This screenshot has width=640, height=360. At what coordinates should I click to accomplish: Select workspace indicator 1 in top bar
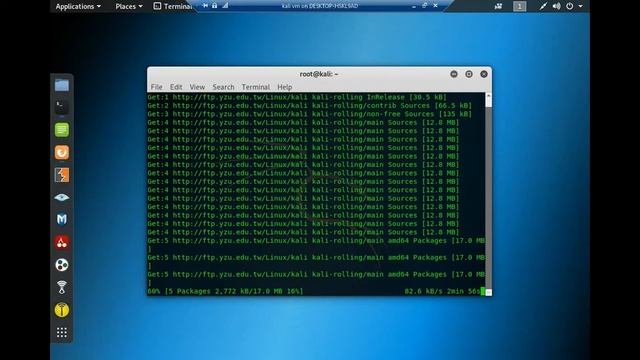pos(520,6)
